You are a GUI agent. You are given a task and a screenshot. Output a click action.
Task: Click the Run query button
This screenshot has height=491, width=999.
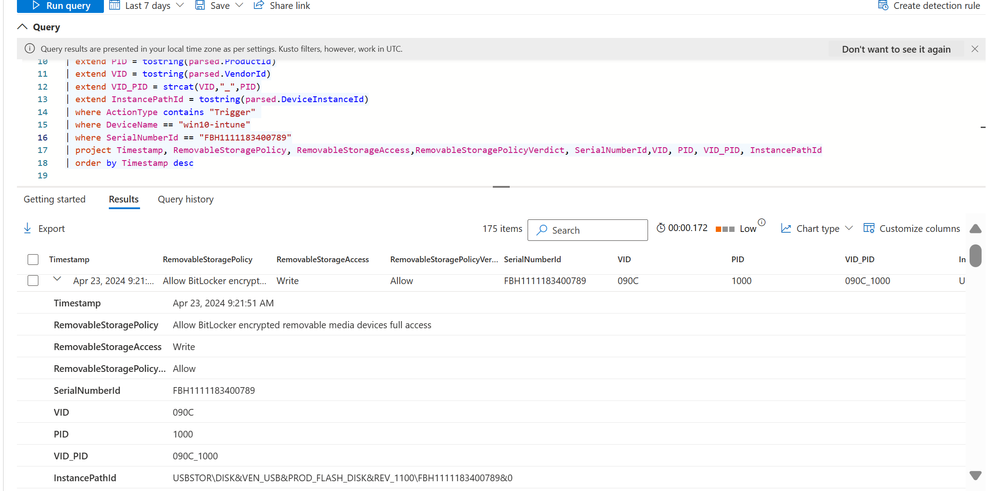(60, 6)
